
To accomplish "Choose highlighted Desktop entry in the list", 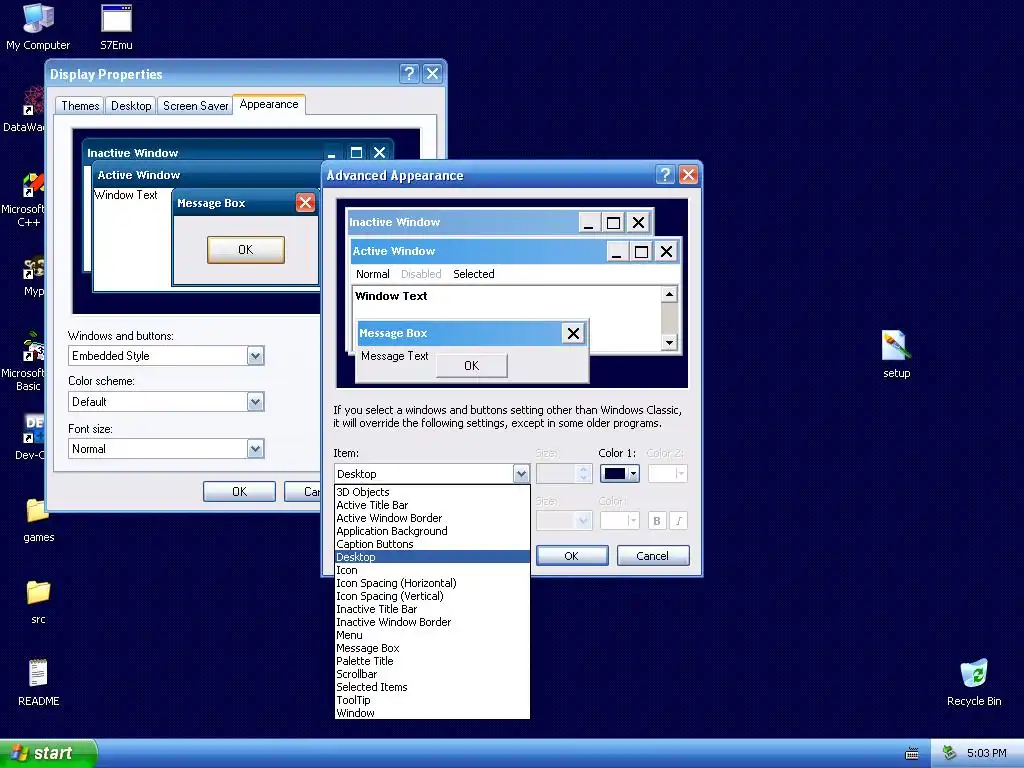I will [432, 557].
